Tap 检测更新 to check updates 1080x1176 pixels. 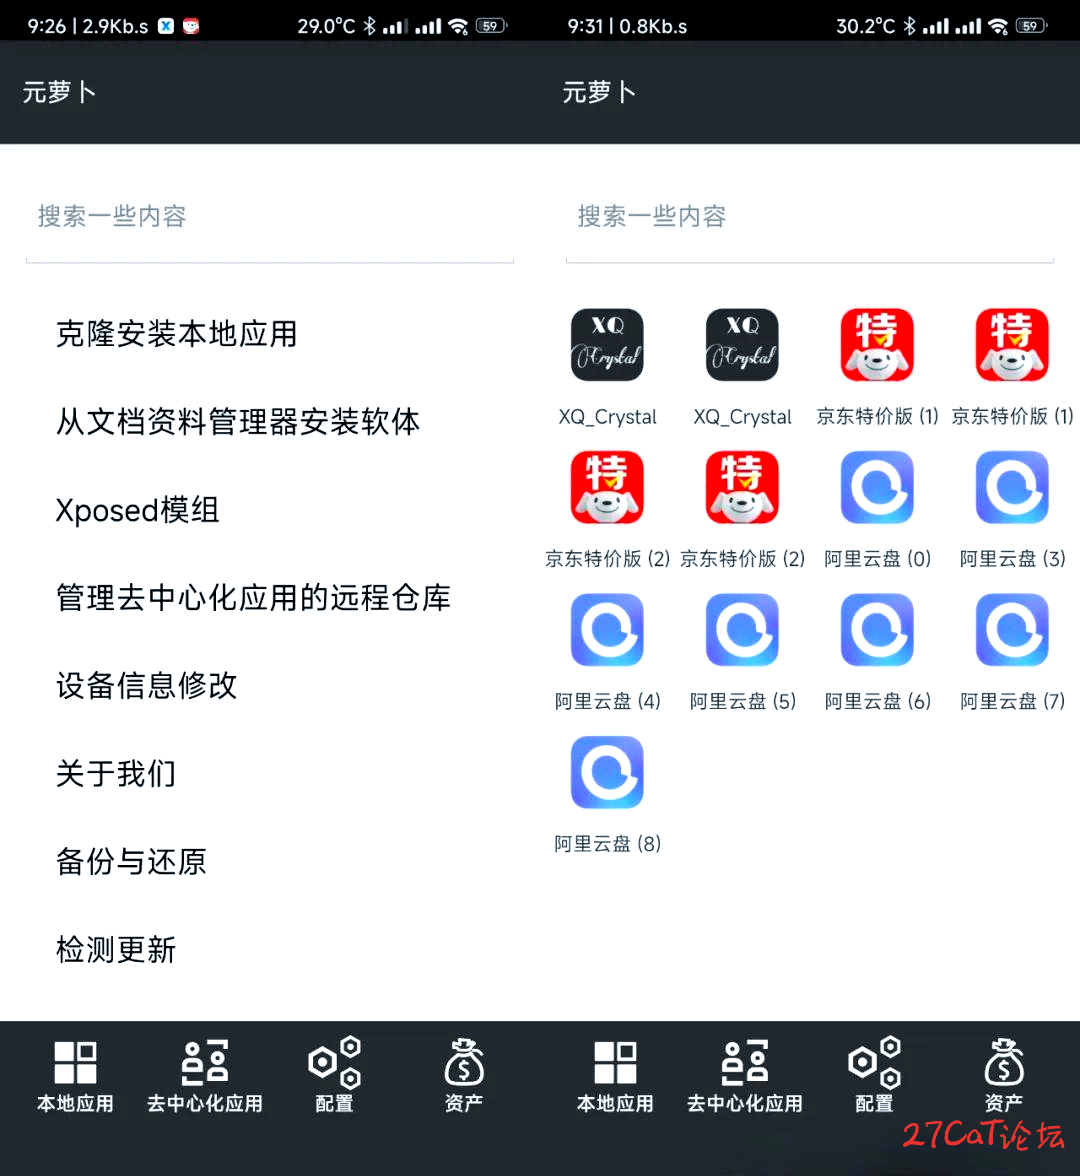(116, 950)
